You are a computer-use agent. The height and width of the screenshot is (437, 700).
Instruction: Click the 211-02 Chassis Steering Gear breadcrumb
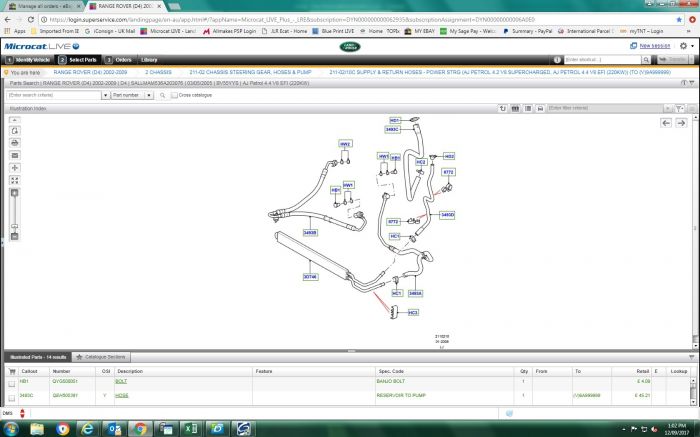250,72
